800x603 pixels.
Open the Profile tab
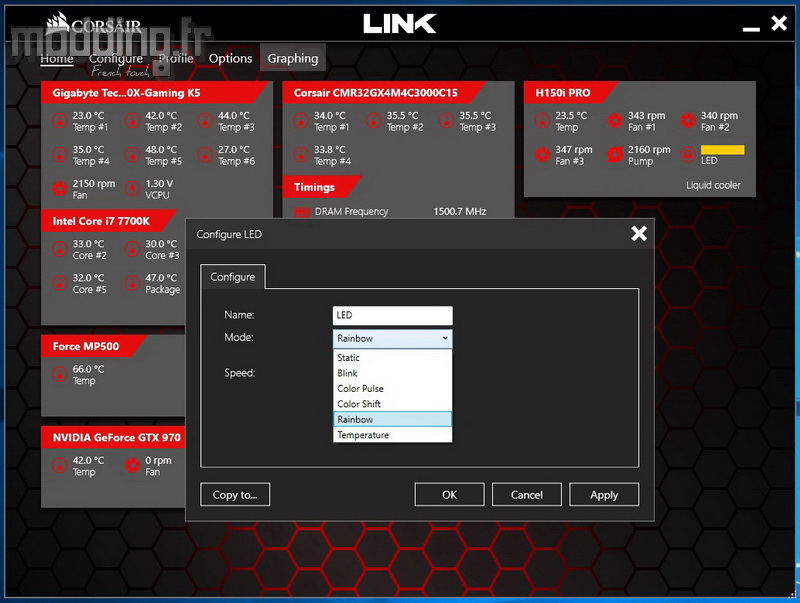click(x=176, y=59)
